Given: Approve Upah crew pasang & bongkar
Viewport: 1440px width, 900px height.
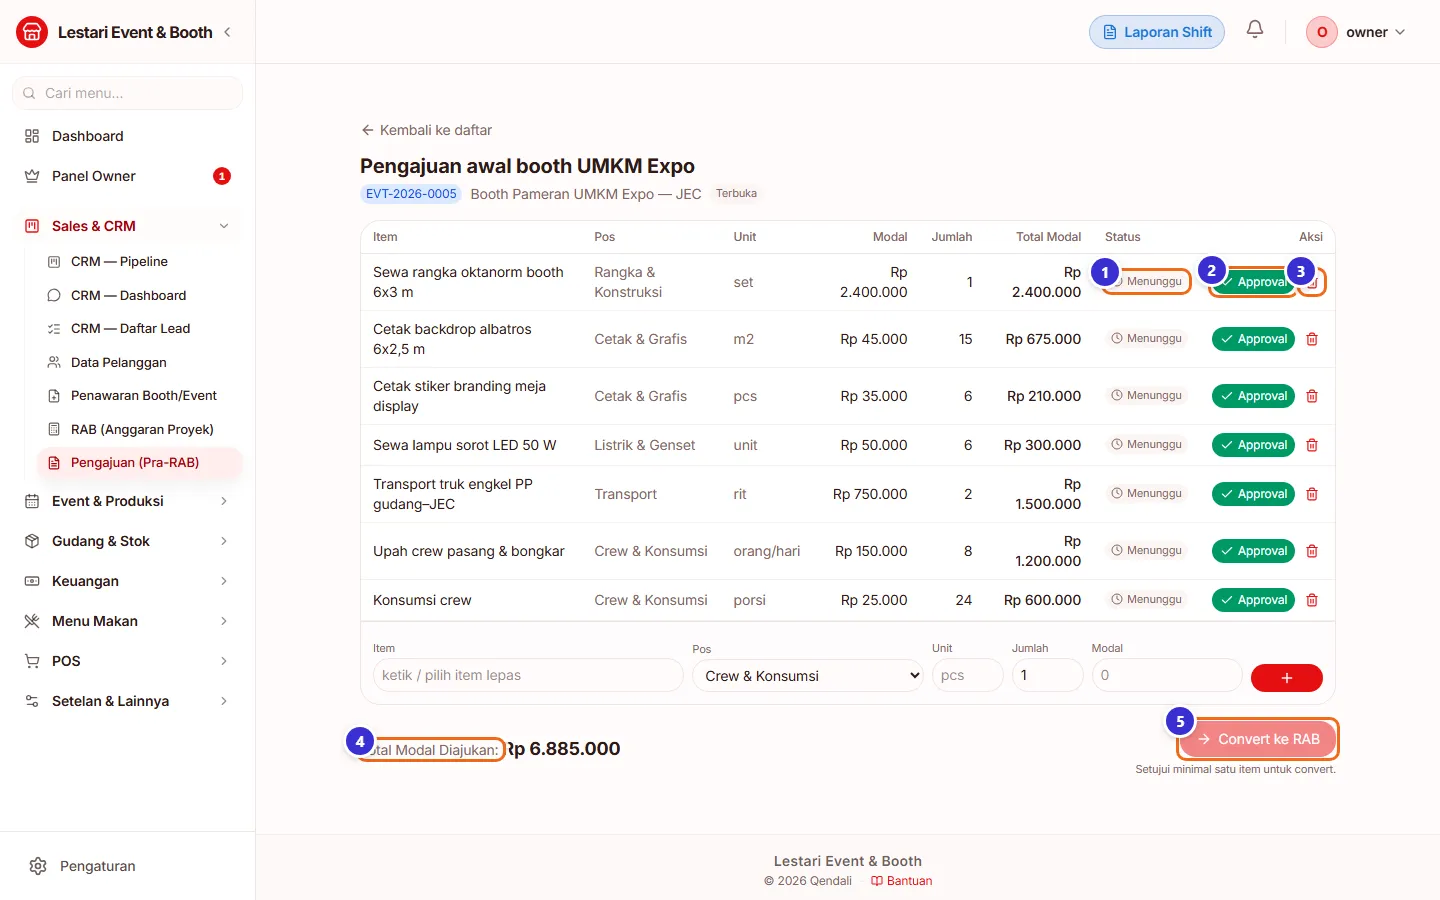Looking at the screenshot, I should click(x=1253, y=551).
